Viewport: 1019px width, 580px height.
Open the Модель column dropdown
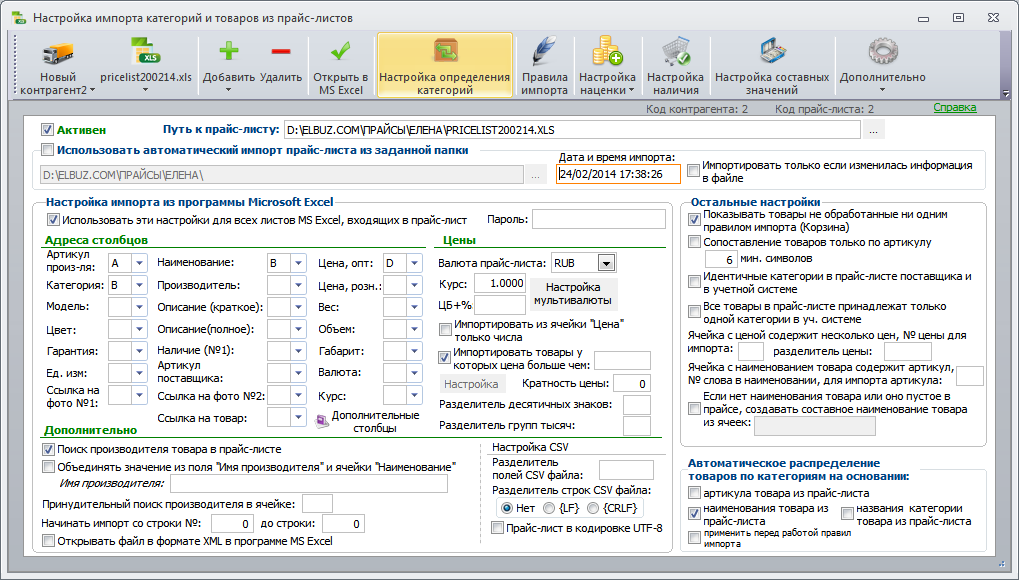click(x=140, y=307)
